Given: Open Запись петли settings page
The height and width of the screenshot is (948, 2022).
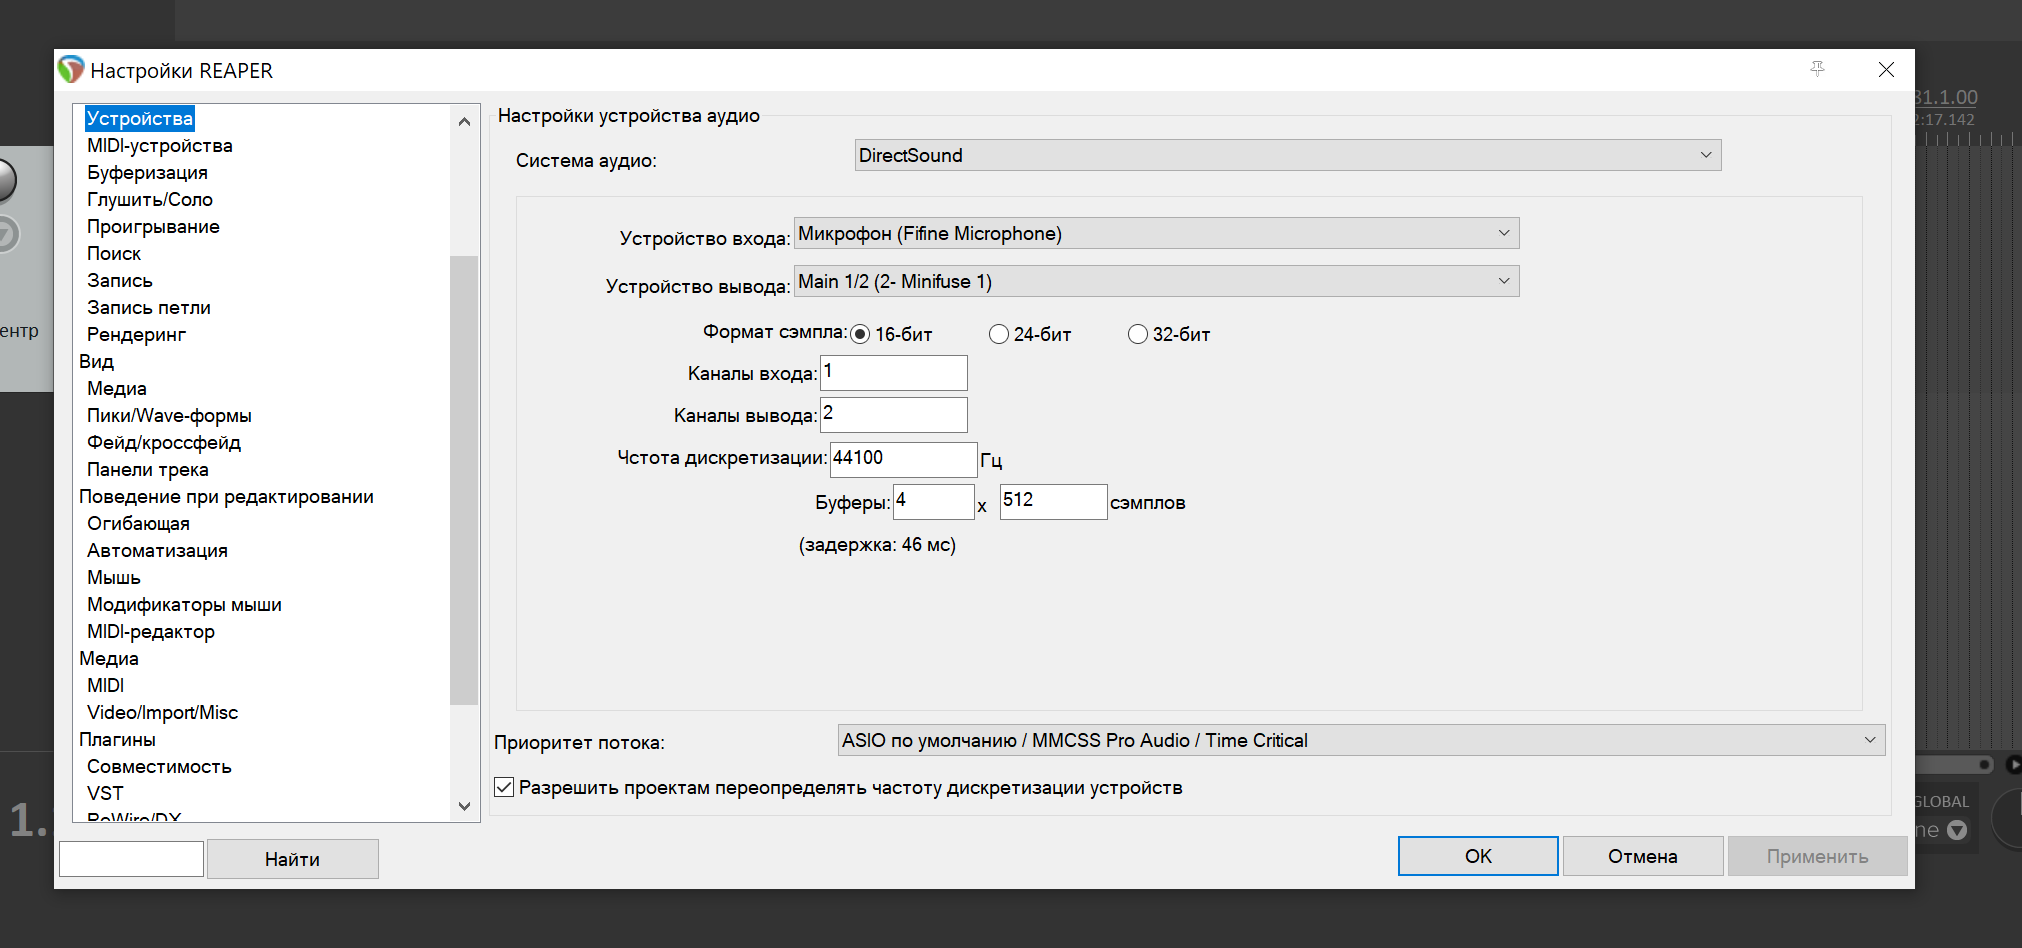Looking at the screenshot, I should (x=149, y=308).
